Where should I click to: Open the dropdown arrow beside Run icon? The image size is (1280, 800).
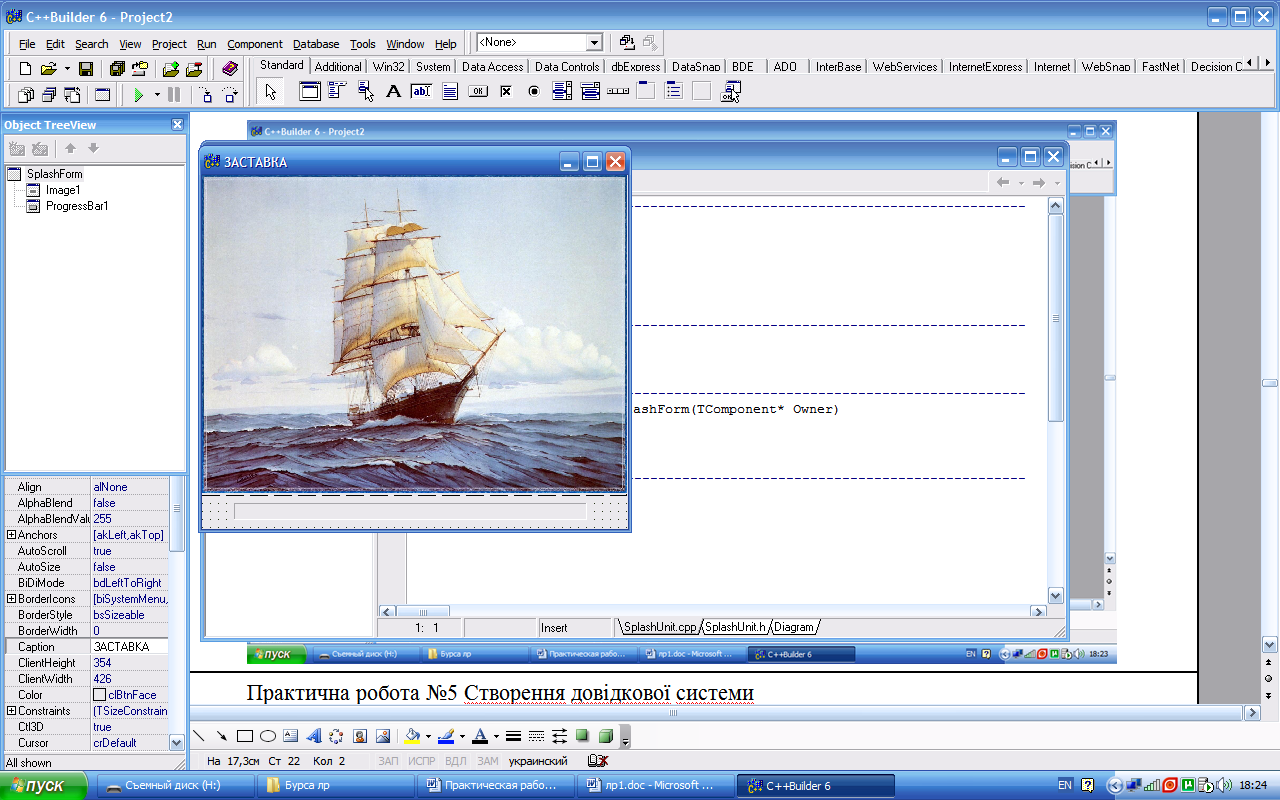[157, 95]
